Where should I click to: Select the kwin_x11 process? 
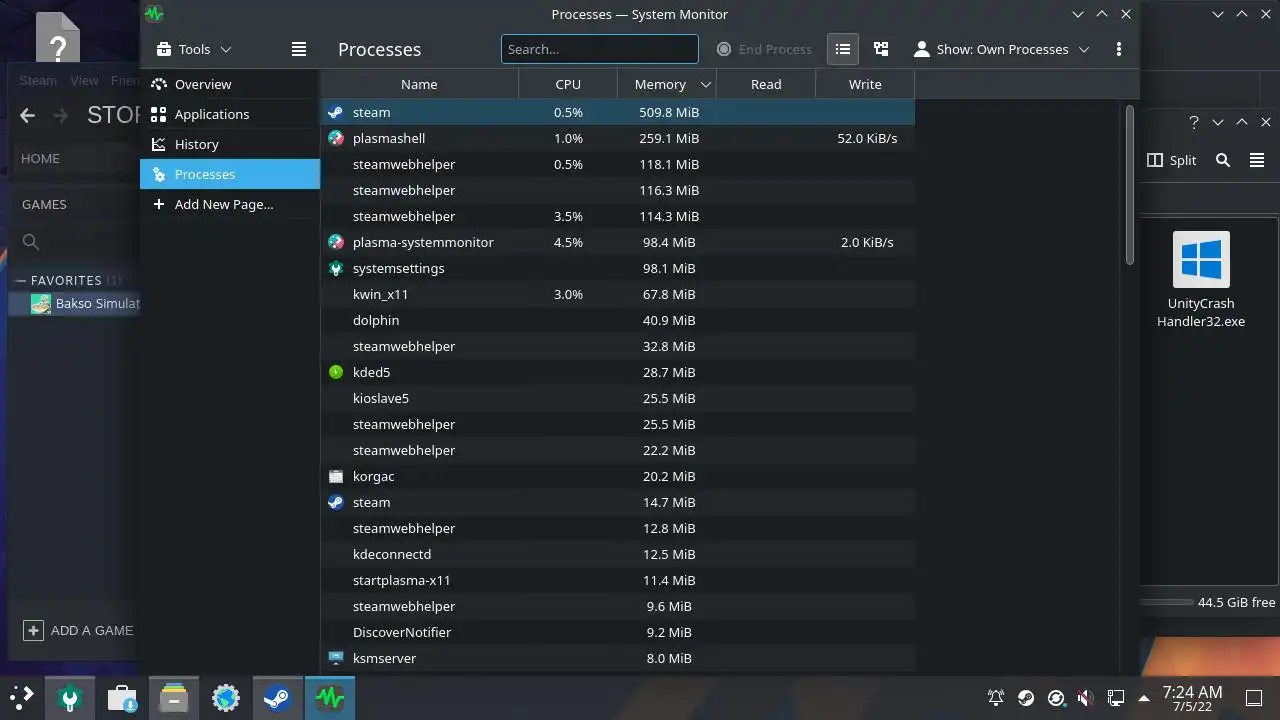pos(617,294)
